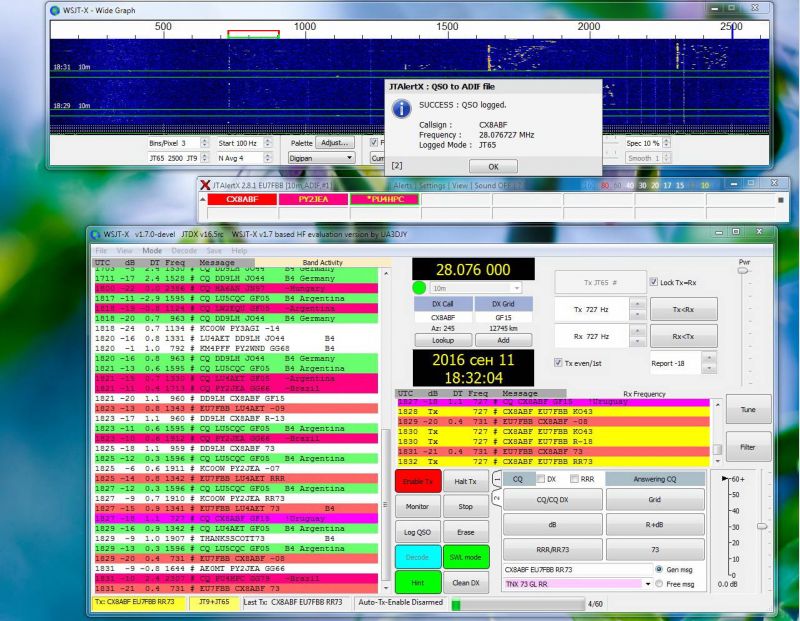800x621 pixels.
Task: Click the Clean DX button
Action: [465, 582]
